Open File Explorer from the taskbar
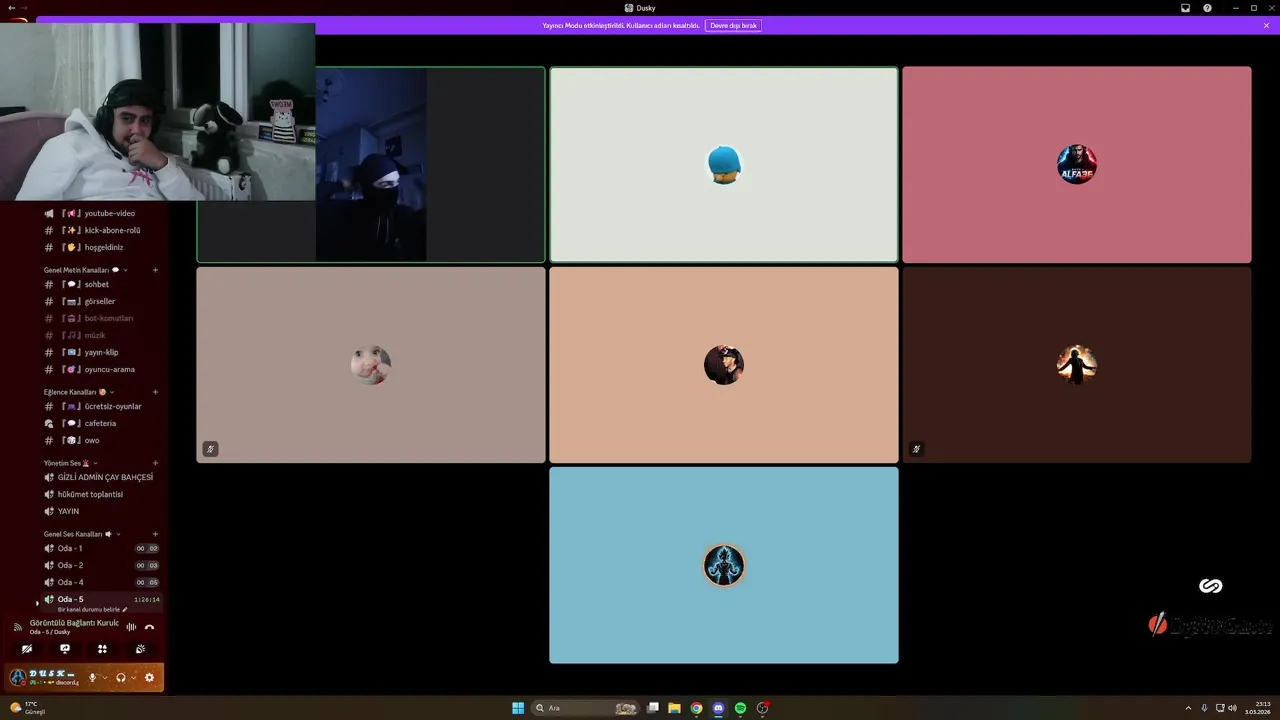This screenshot has width=1280, height=720. coord(674,708)
